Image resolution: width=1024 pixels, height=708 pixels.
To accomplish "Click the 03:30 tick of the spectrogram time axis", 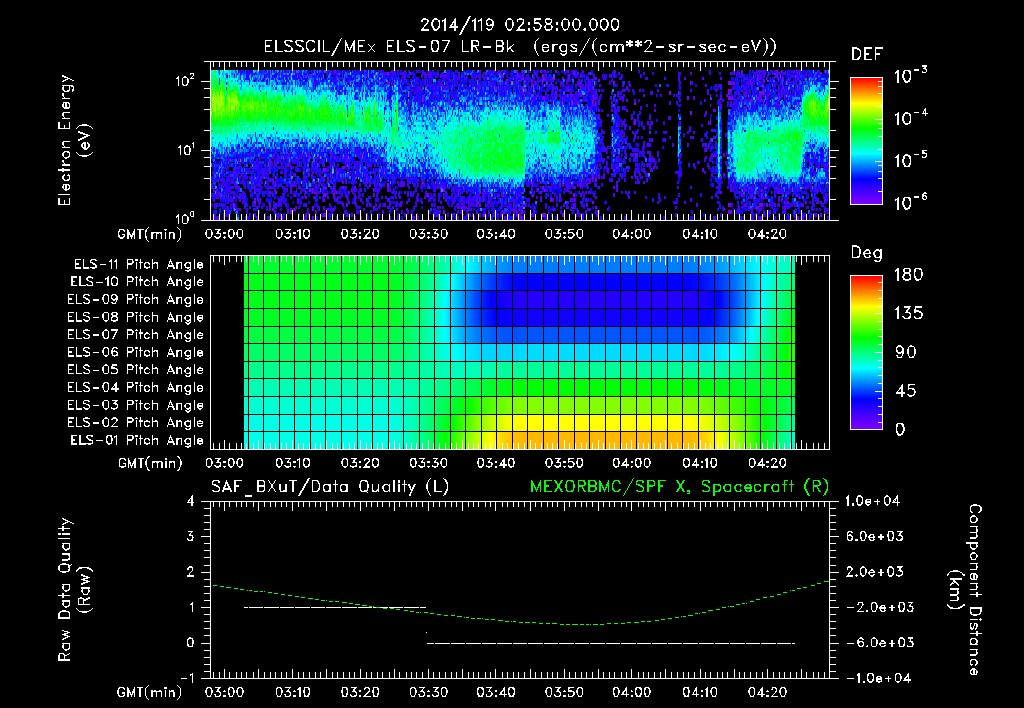I will click(428, 234).
